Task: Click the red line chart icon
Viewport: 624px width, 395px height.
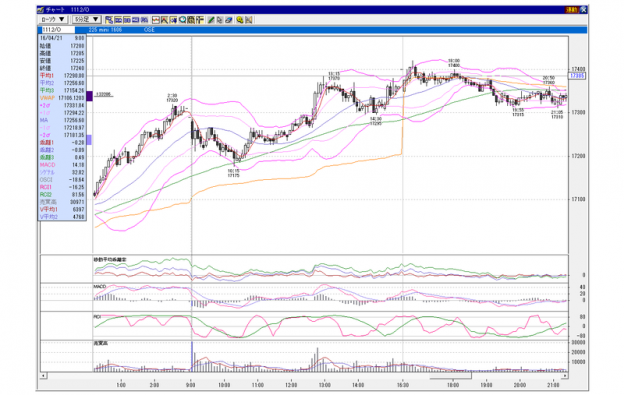Action: [156, 19]
